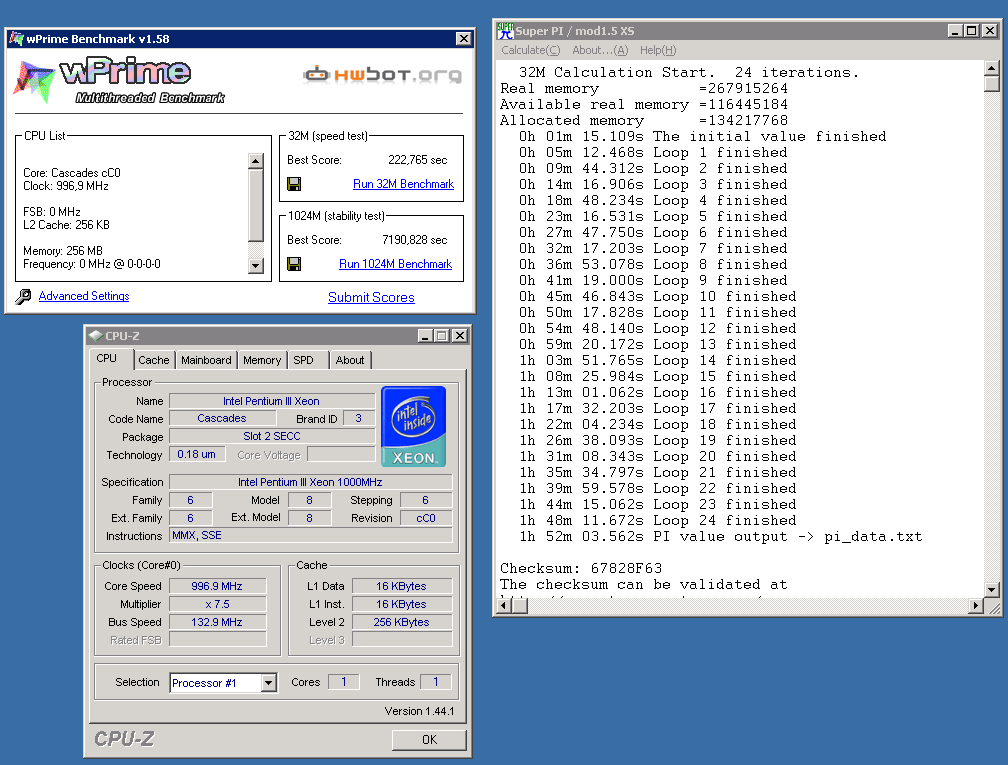This screenshot has height=765, width=1008.
Task: Click the CPU List scroll down arrow
Action: click(x=256, y=266)
